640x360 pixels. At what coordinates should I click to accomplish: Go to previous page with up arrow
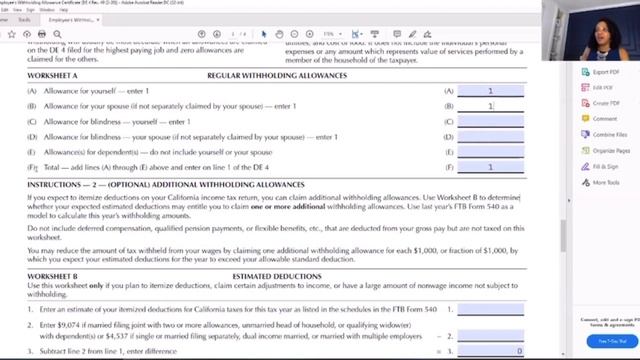point(202,34)
